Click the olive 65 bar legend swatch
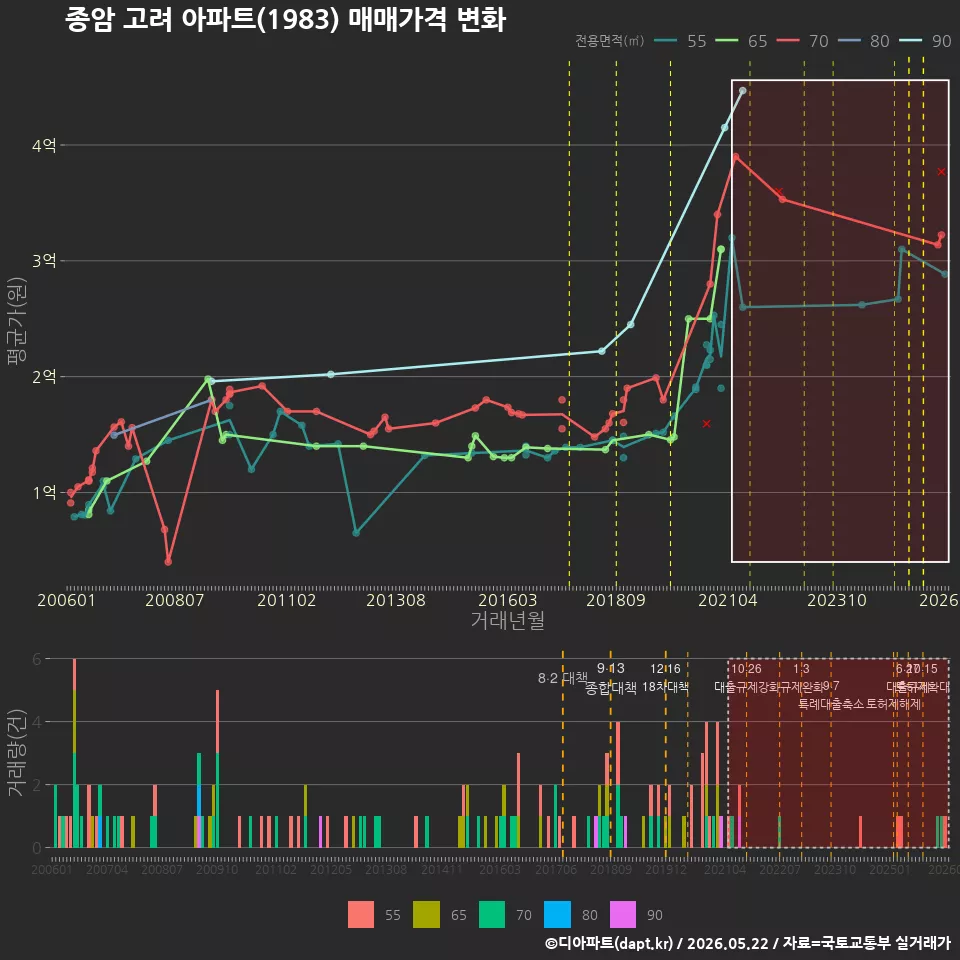 point(426,915)
